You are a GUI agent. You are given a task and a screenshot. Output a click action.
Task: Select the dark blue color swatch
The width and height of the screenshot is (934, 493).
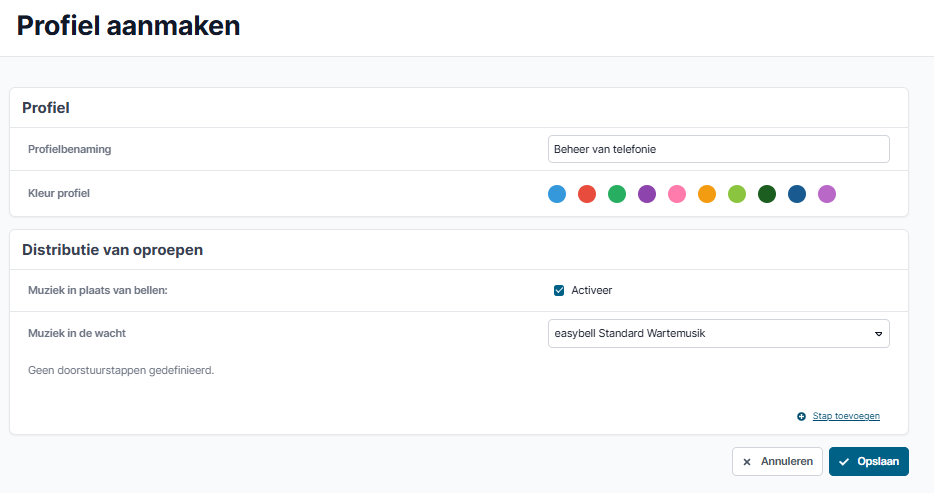point(797,194)
